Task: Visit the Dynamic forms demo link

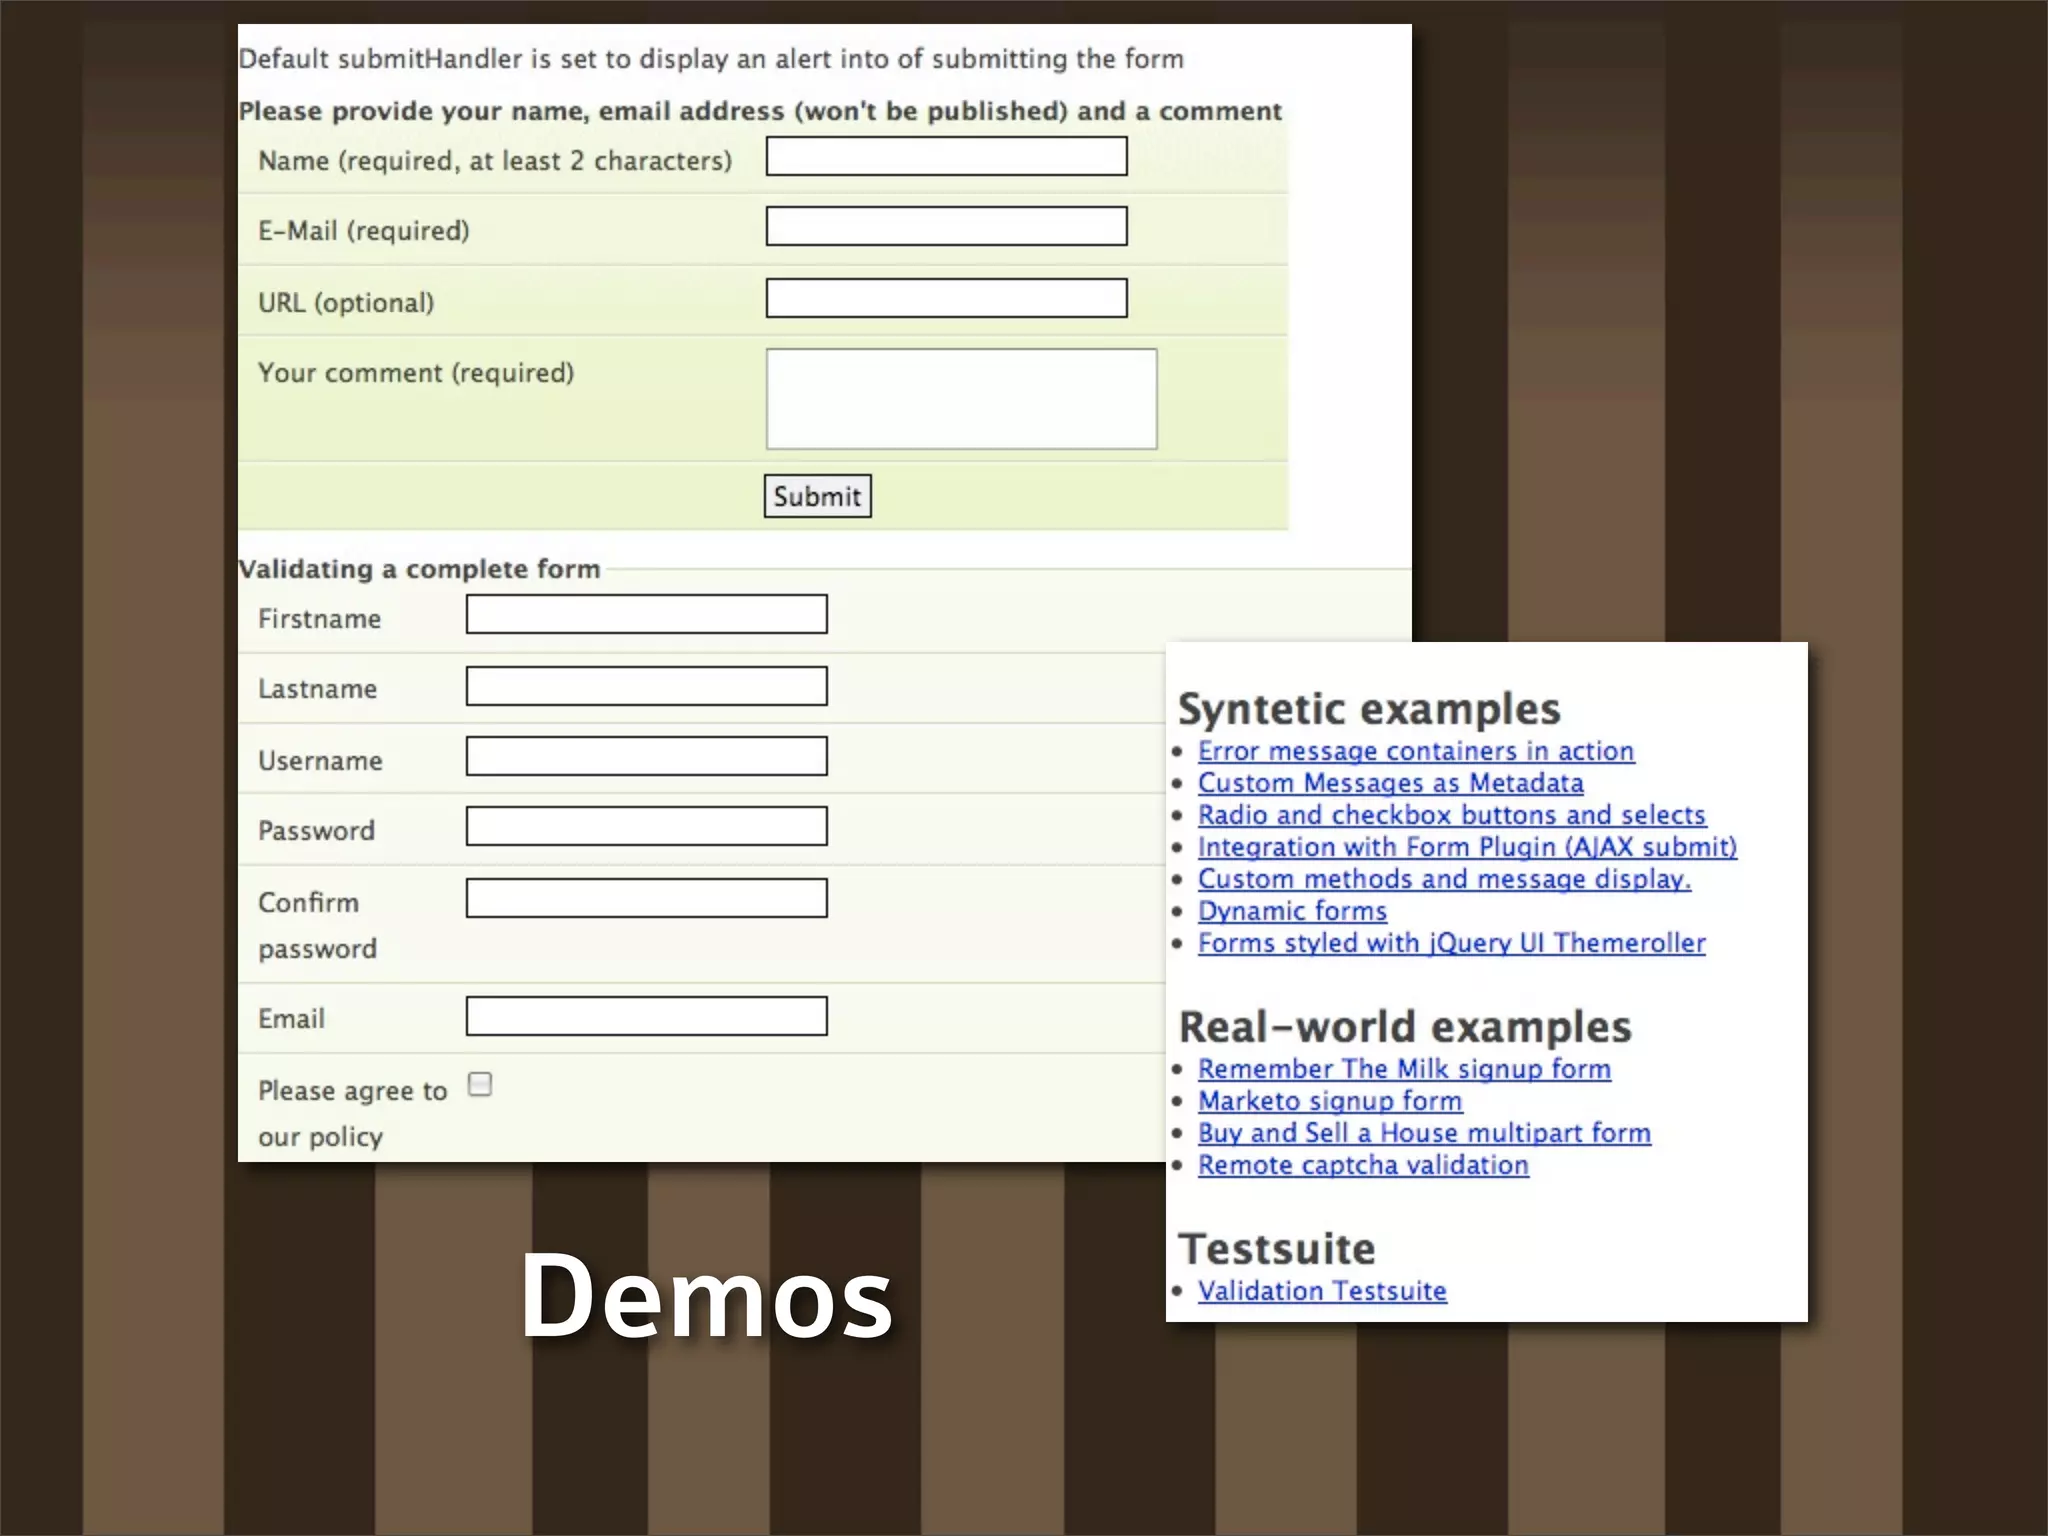Action: 1292,911
